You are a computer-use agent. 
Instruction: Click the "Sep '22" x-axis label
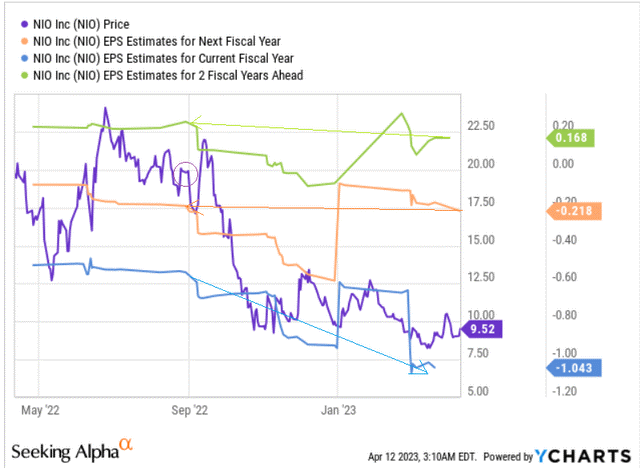tap(189, 410)
